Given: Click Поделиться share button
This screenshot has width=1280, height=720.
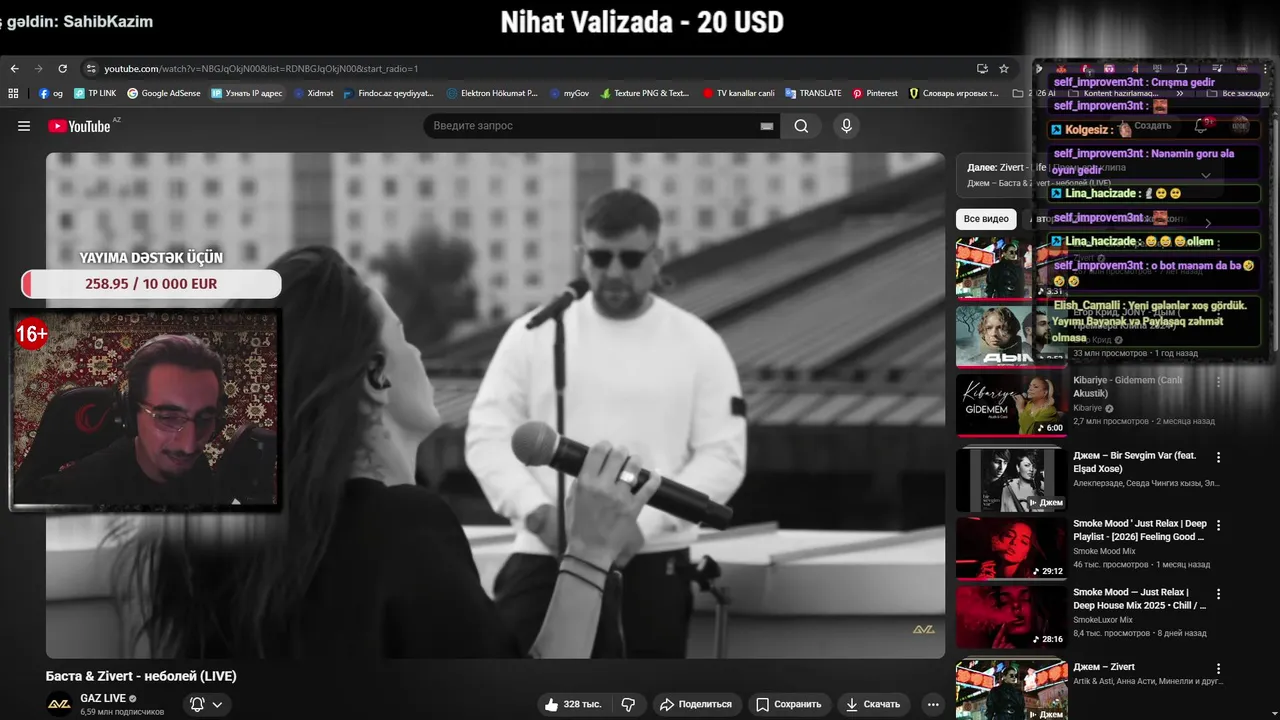Looking at the screenshot, I should pos(697,704).
